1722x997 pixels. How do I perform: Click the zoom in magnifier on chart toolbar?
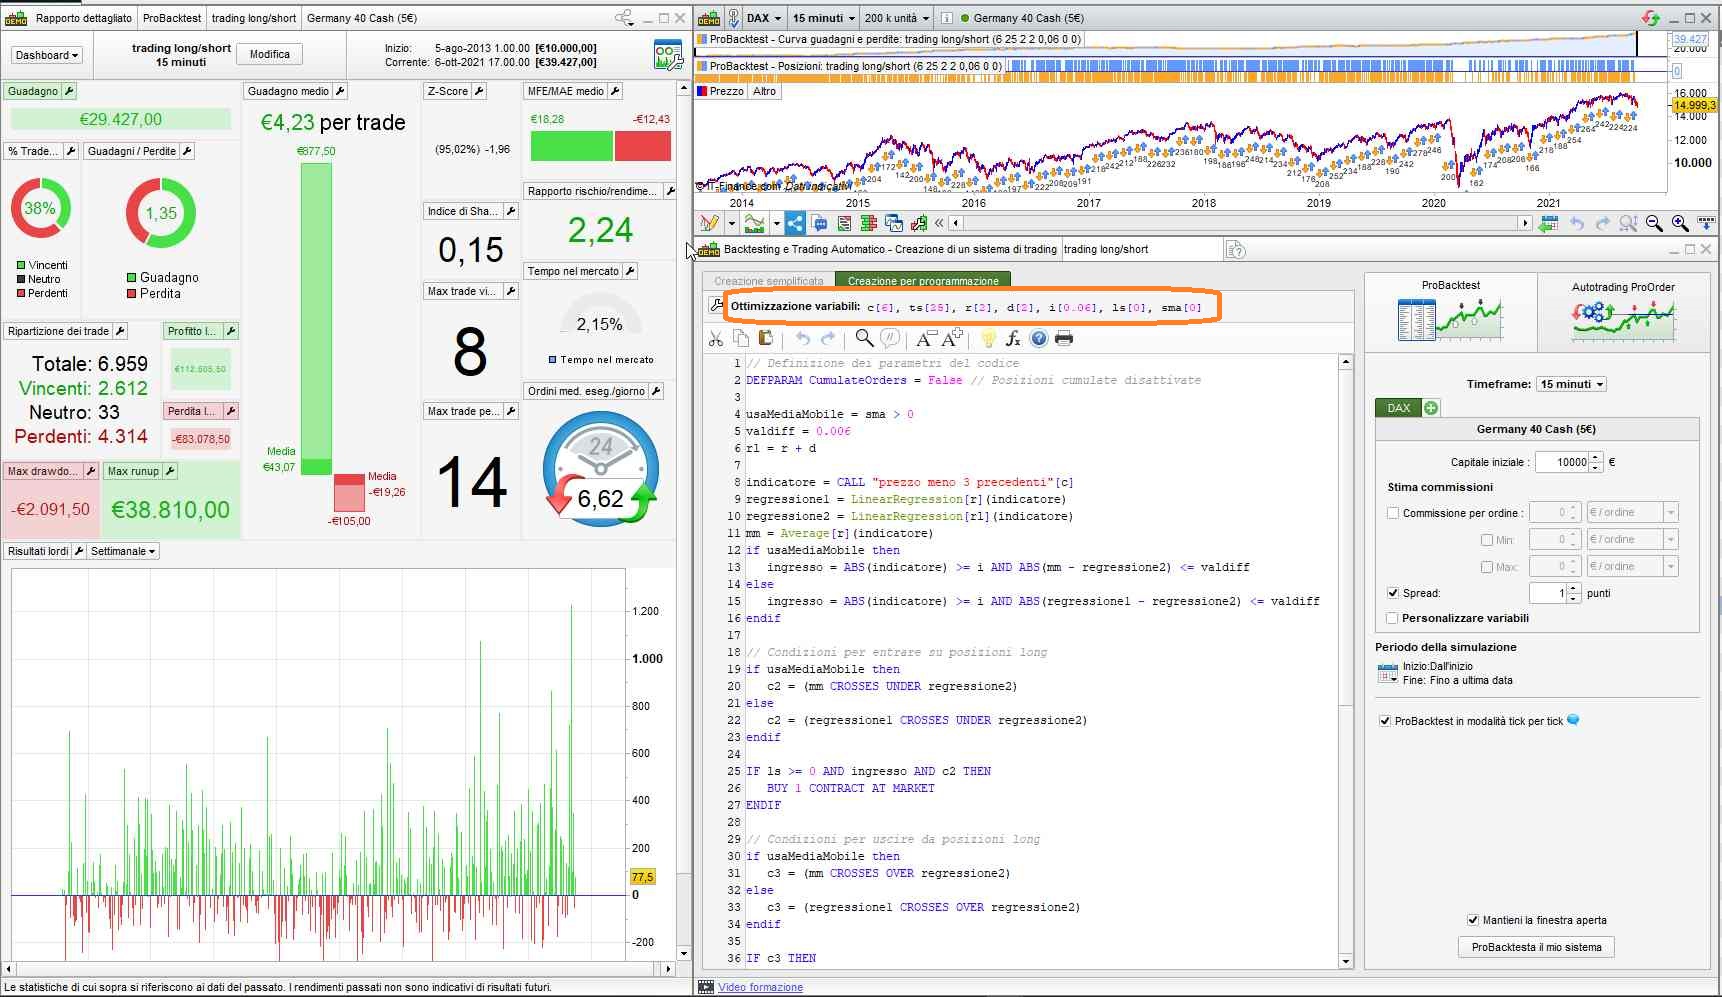(1680, 223)
